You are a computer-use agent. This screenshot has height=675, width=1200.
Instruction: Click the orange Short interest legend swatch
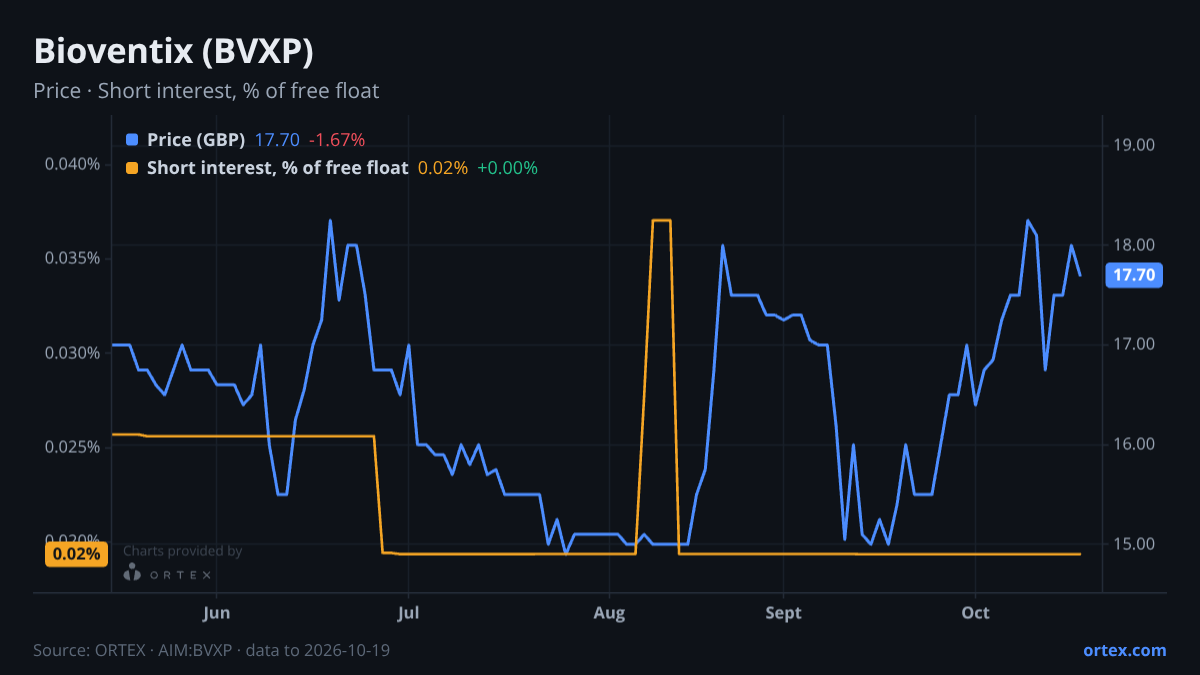131,168
